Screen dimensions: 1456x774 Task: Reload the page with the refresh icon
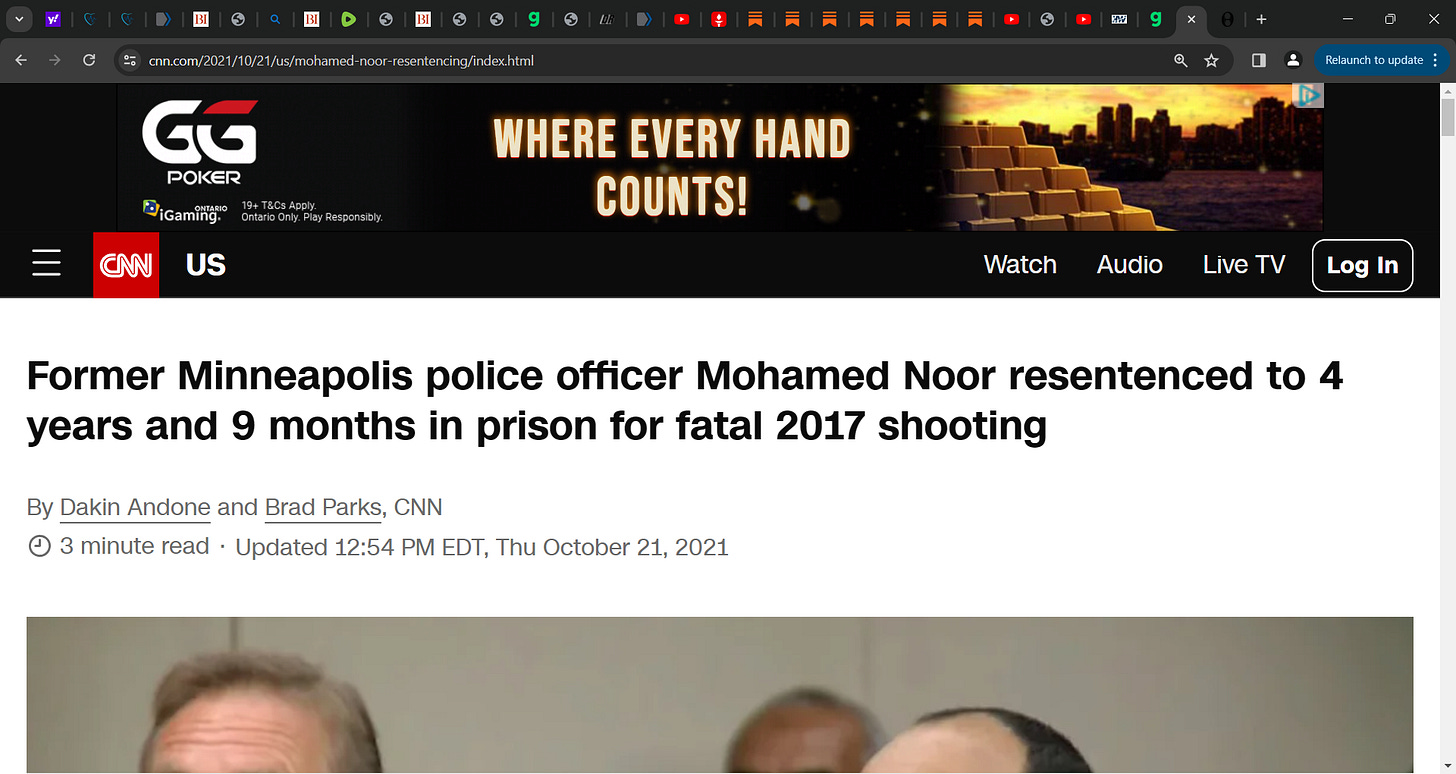pyautogui.click(x=89, y=60)
